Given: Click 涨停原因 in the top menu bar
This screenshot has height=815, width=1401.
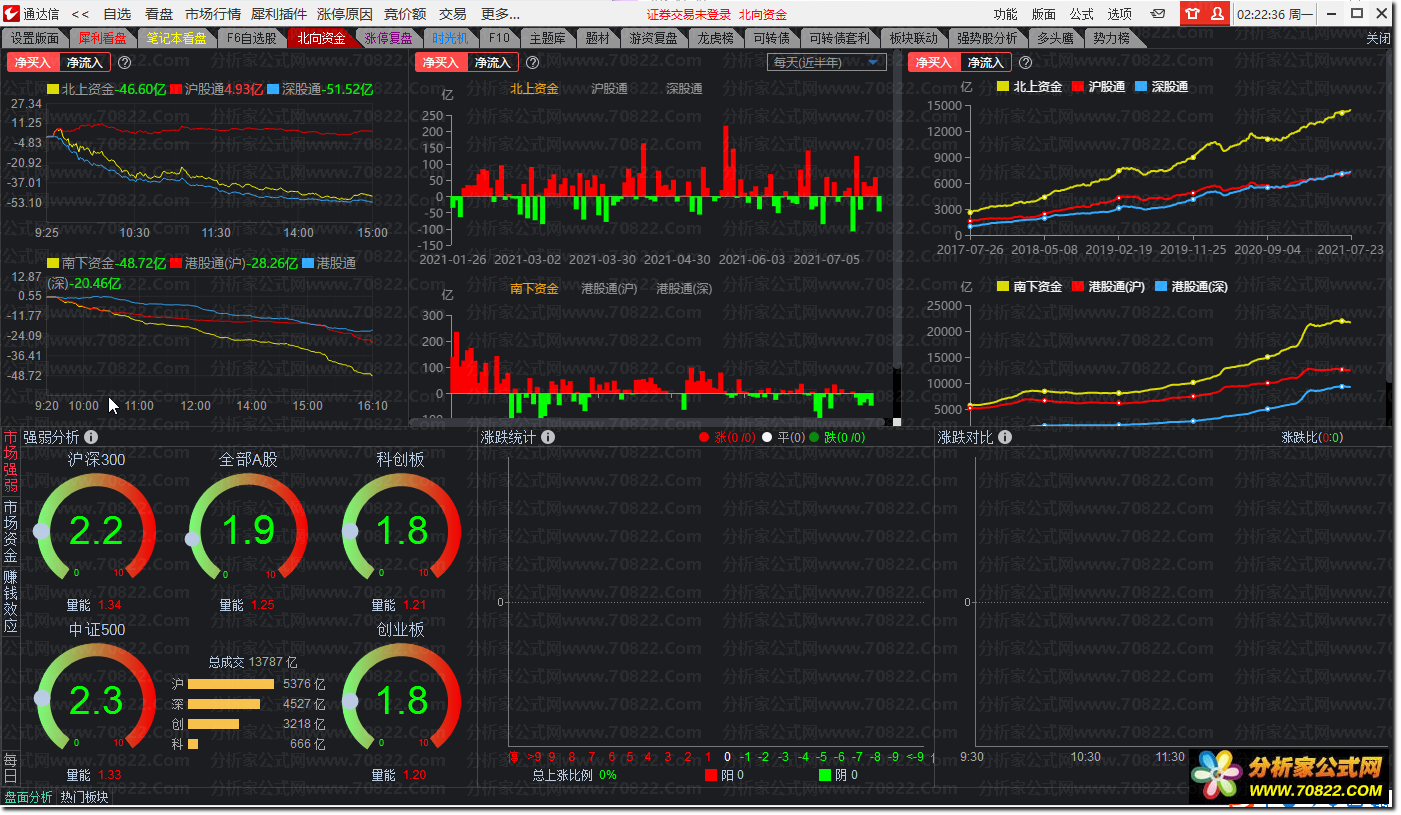Looking at the screenshot, I should tap(345, 14).
